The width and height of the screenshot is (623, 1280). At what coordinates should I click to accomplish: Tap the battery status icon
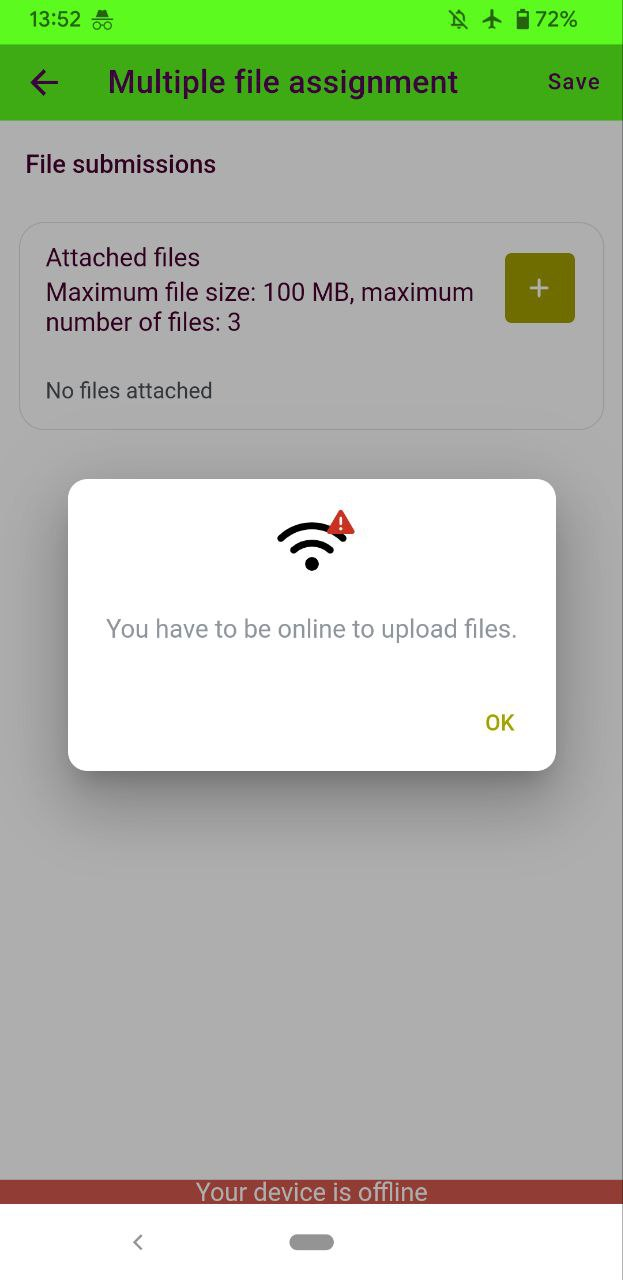(522, 19)
